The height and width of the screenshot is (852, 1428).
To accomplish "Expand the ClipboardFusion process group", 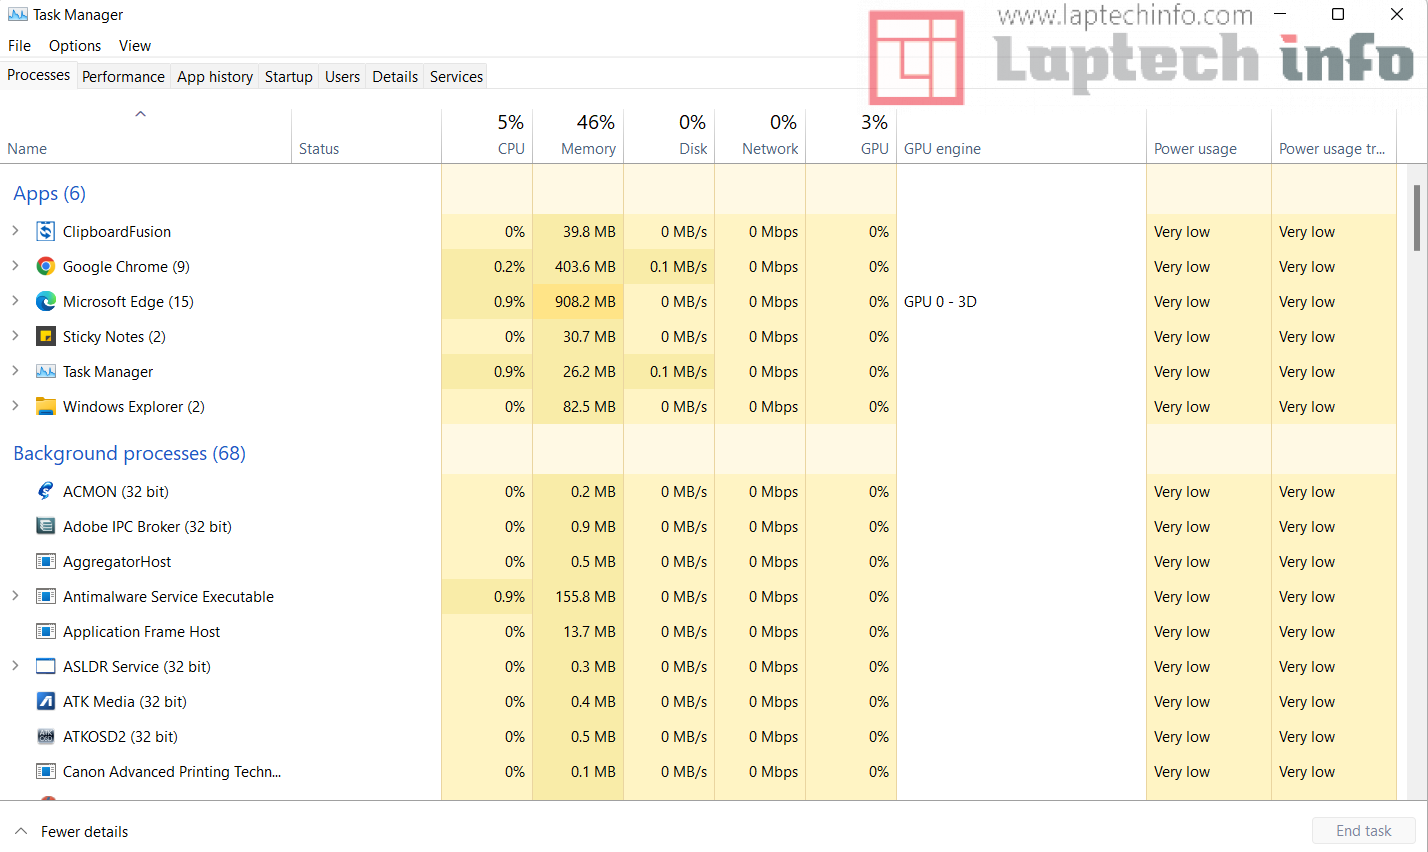I will (x=15, y=231).
